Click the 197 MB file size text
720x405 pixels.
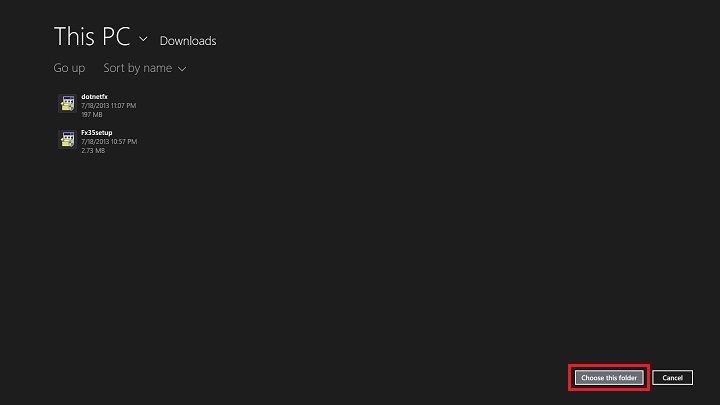coord(91,113)
